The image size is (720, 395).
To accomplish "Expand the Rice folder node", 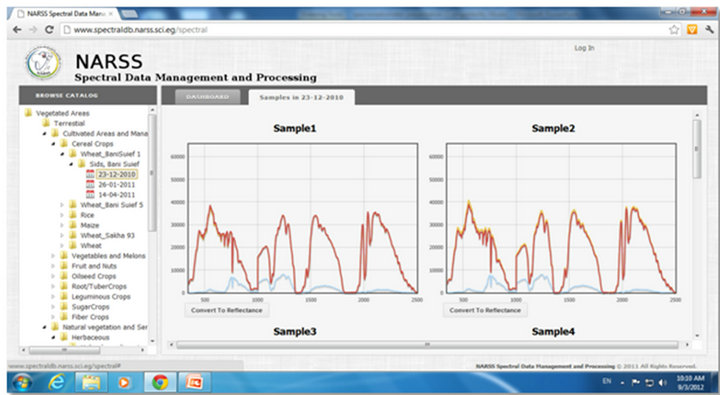I will pos(62,214).
